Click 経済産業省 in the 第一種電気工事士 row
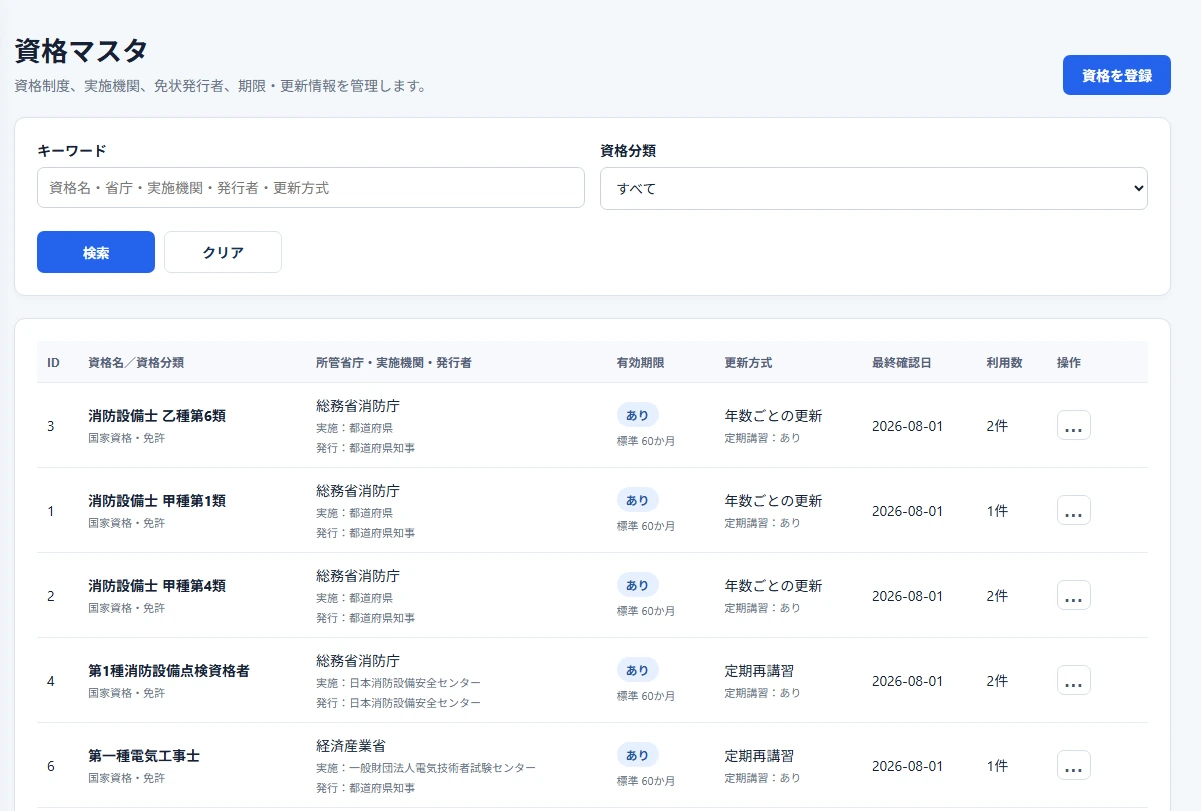Viewport: 1201px width, 811px height. (x=351, y=746)
